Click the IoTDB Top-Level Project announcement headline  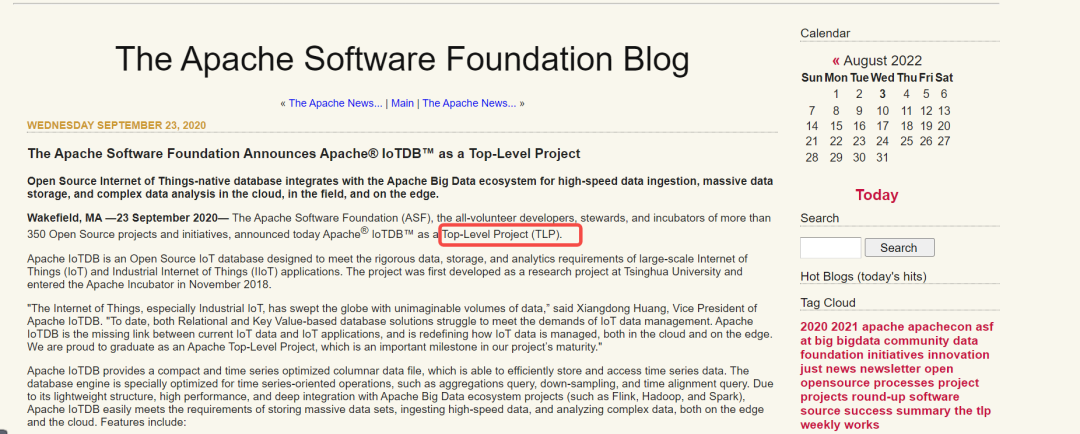304,153
